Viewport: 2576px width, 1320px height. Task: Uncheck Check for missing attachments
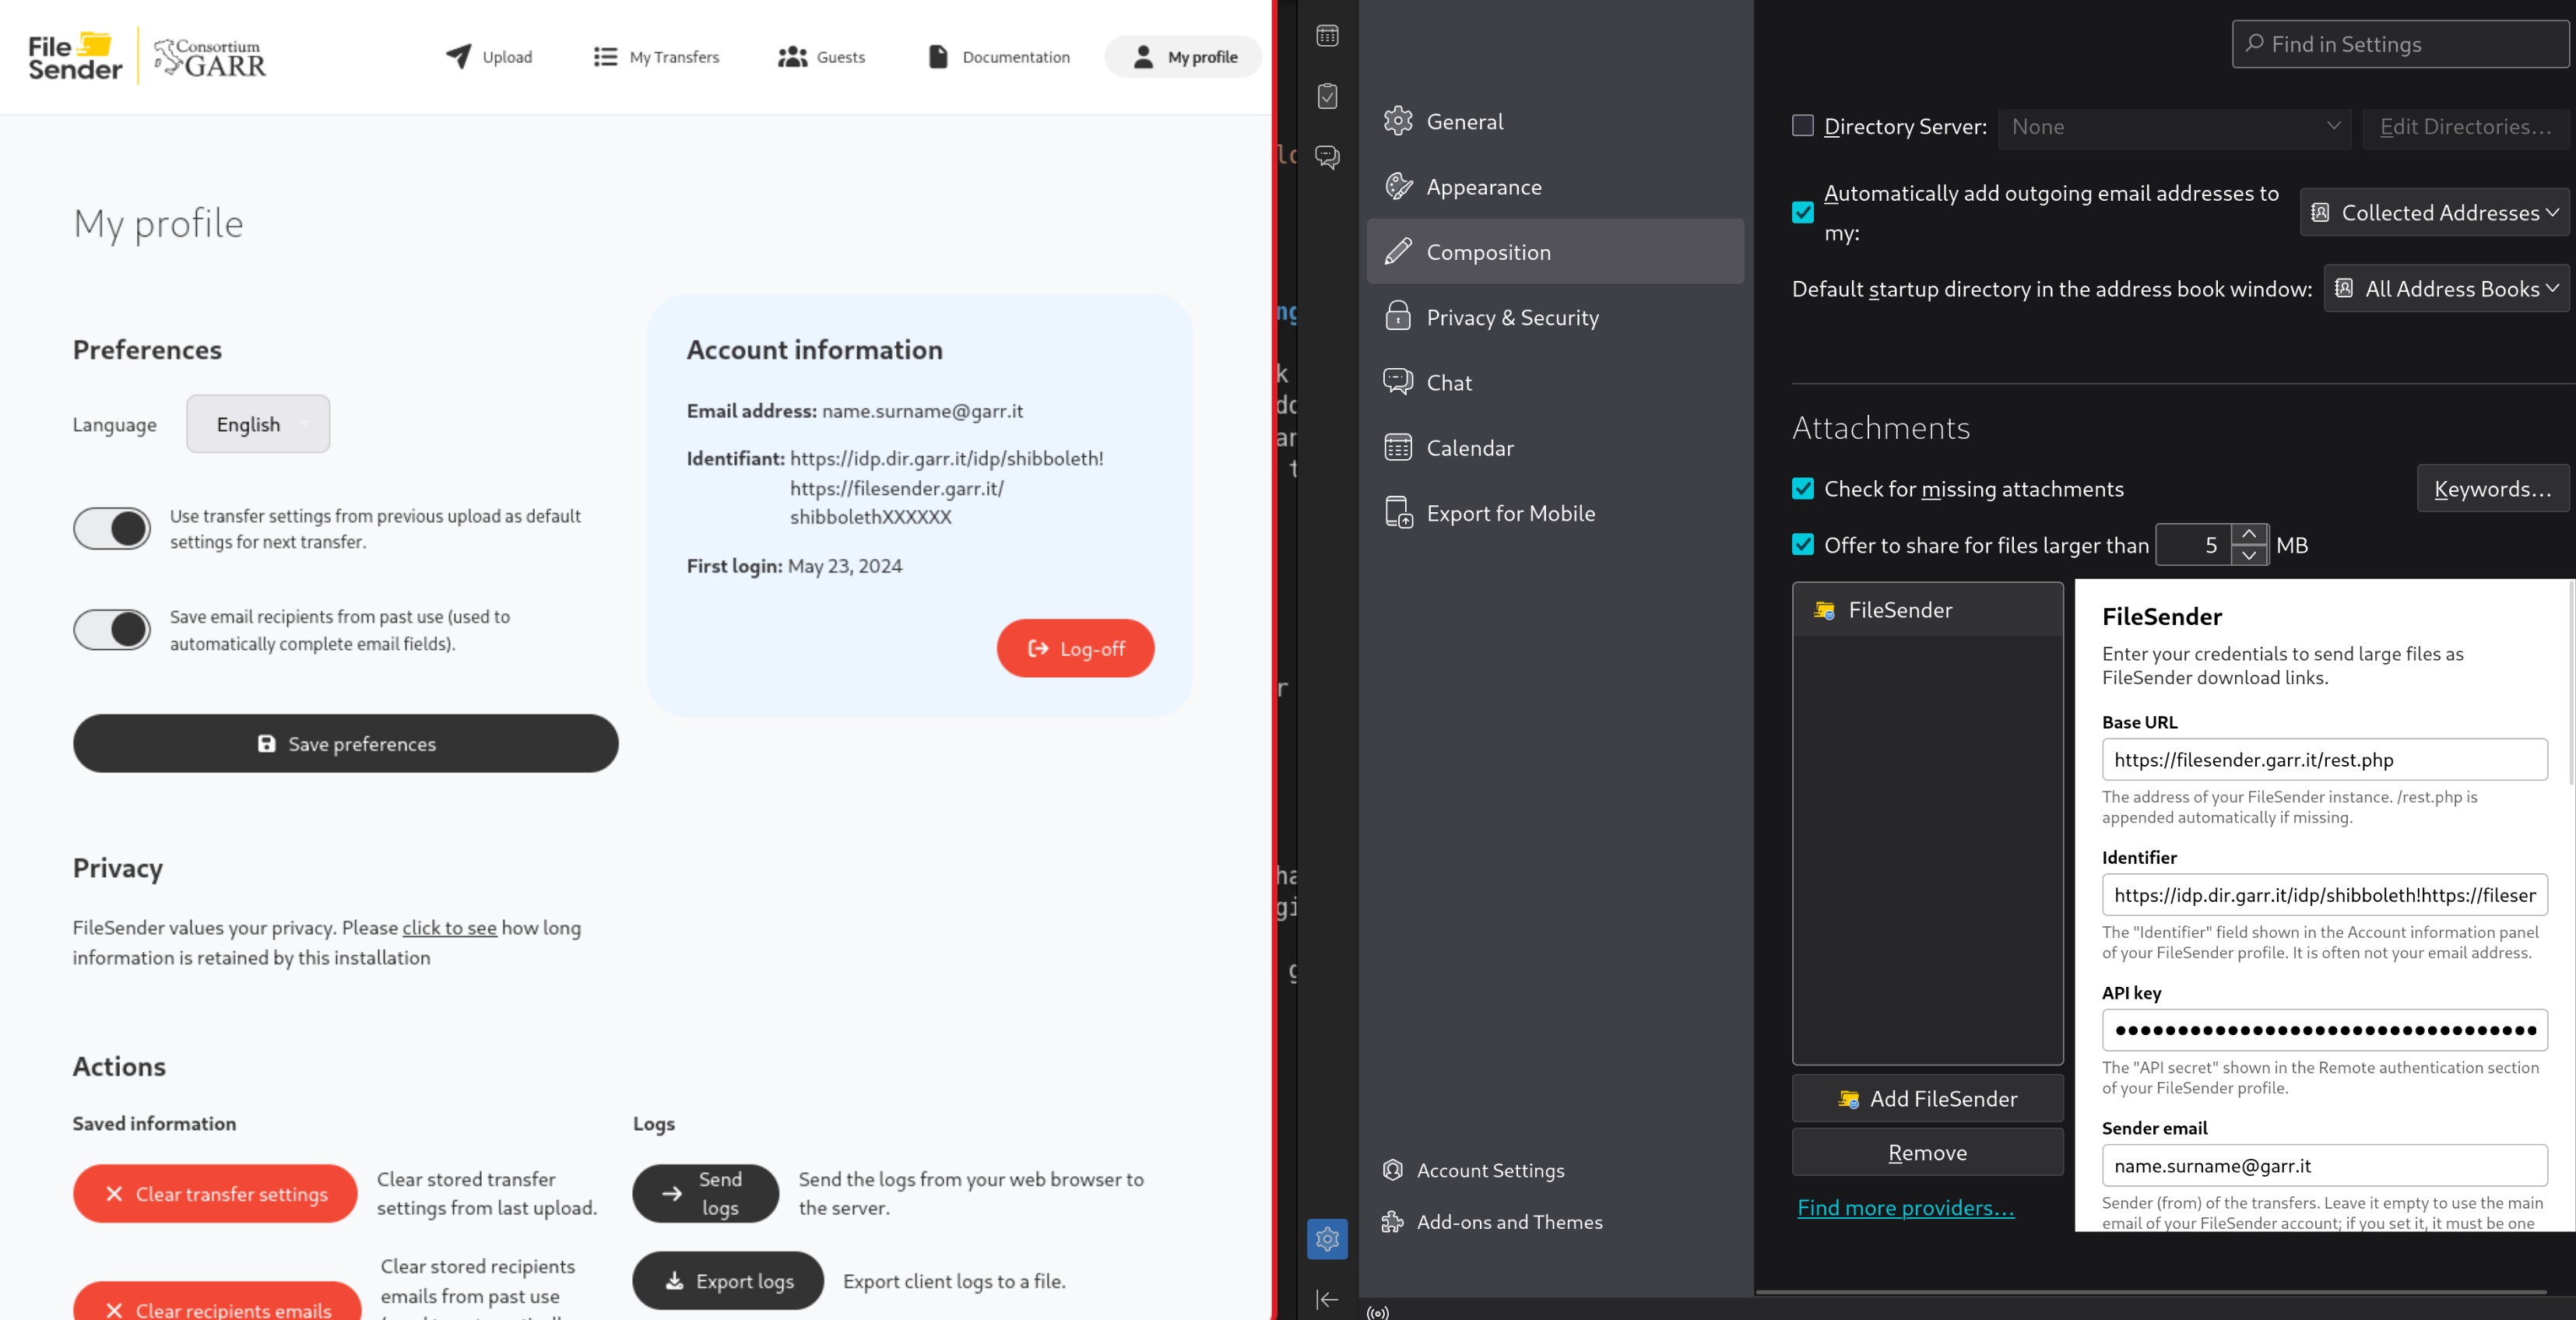(1802, 488)
